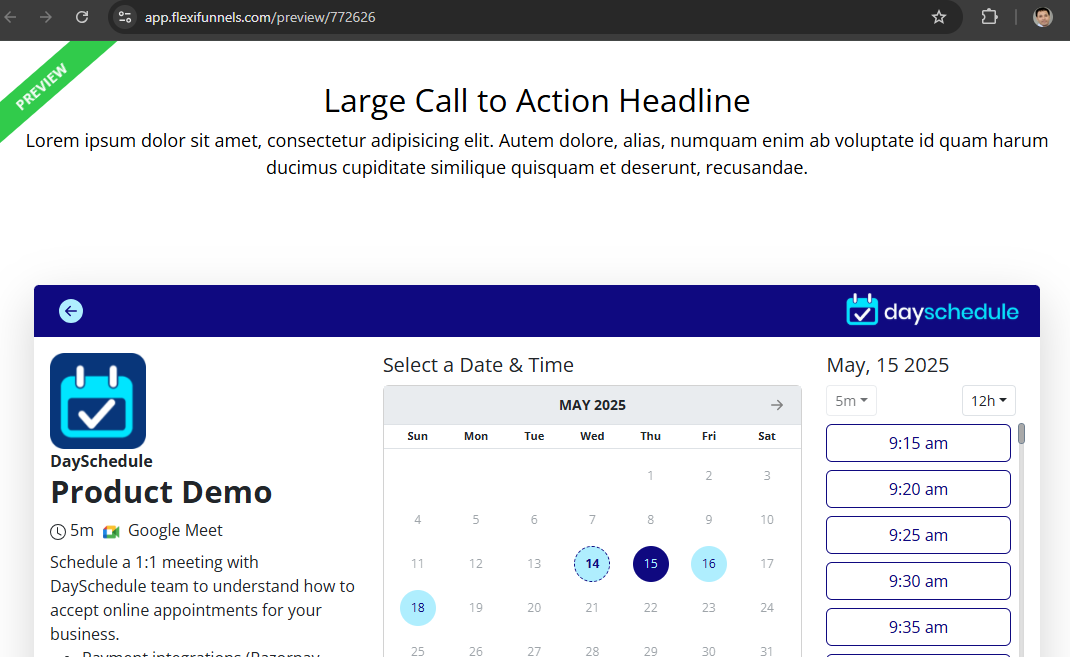1070x657 pixels.
Task: Click the Product Demo title
Action: tap(161, 492)
